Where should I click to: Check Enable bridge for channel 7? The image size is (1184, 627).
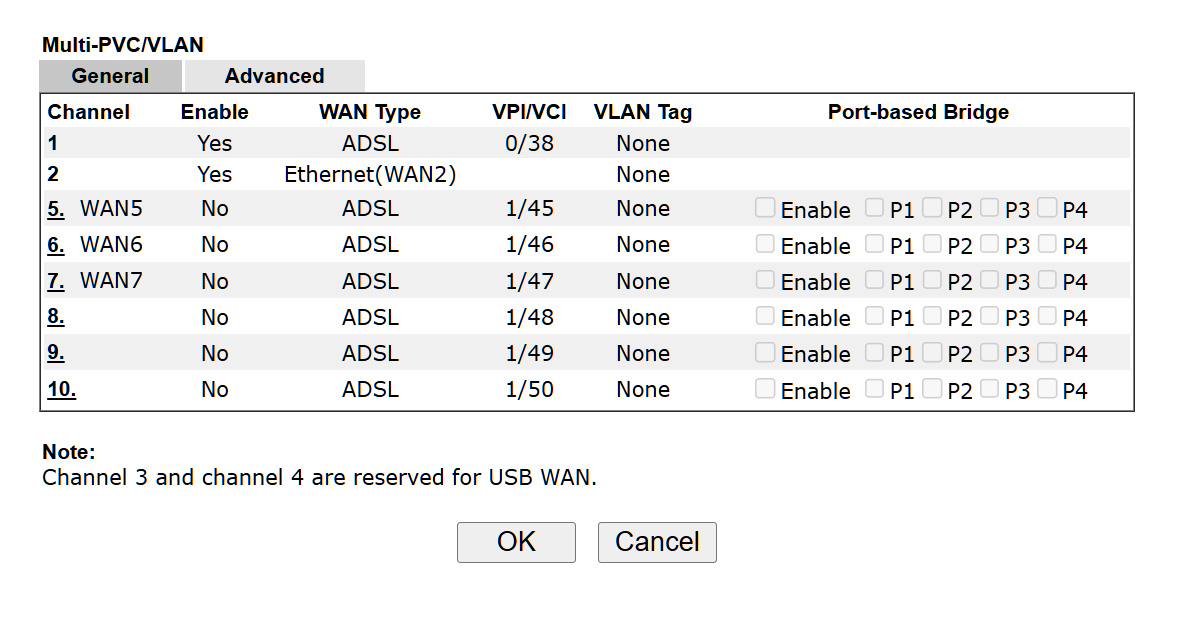pyautogui.click(x=765, y=280)
